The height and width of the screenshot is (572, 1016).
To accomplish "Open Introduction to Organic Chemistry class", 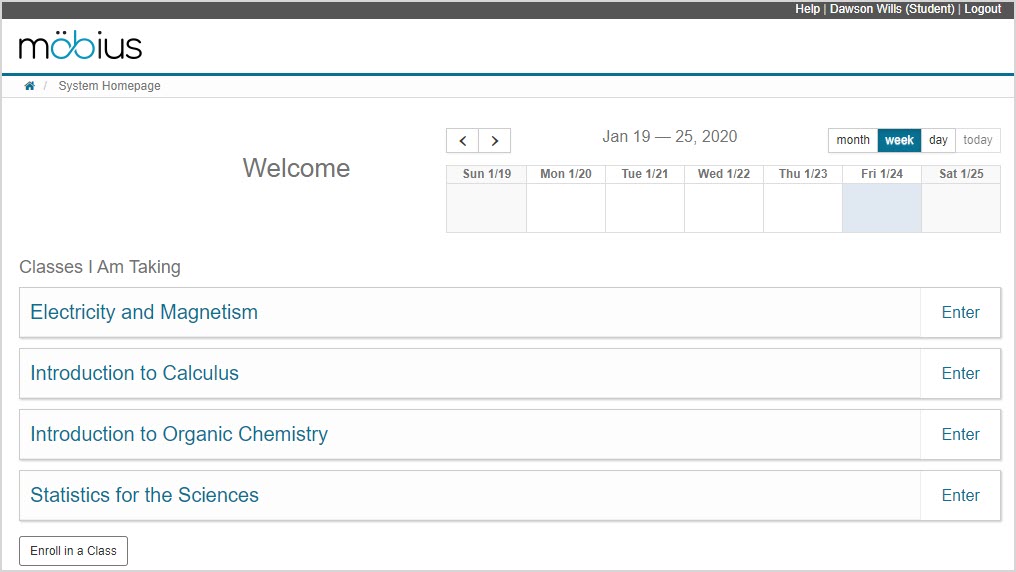I will click(179, 434).
